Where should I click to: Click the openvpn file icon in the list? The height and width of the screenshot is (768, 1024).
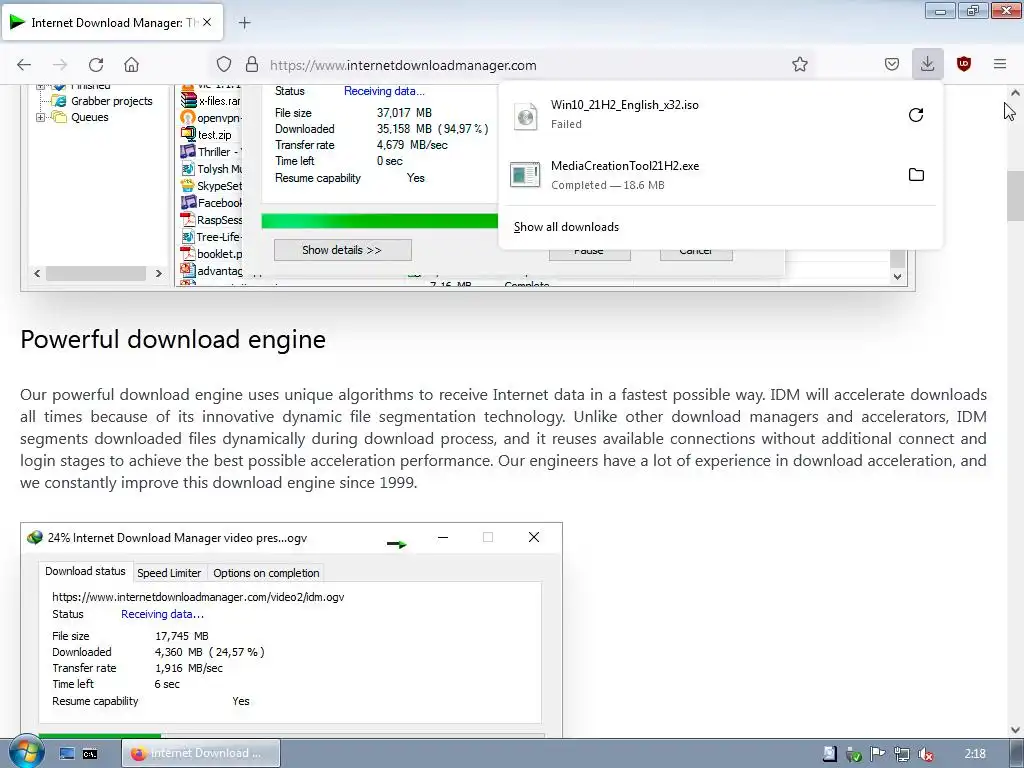click(188, 118)
